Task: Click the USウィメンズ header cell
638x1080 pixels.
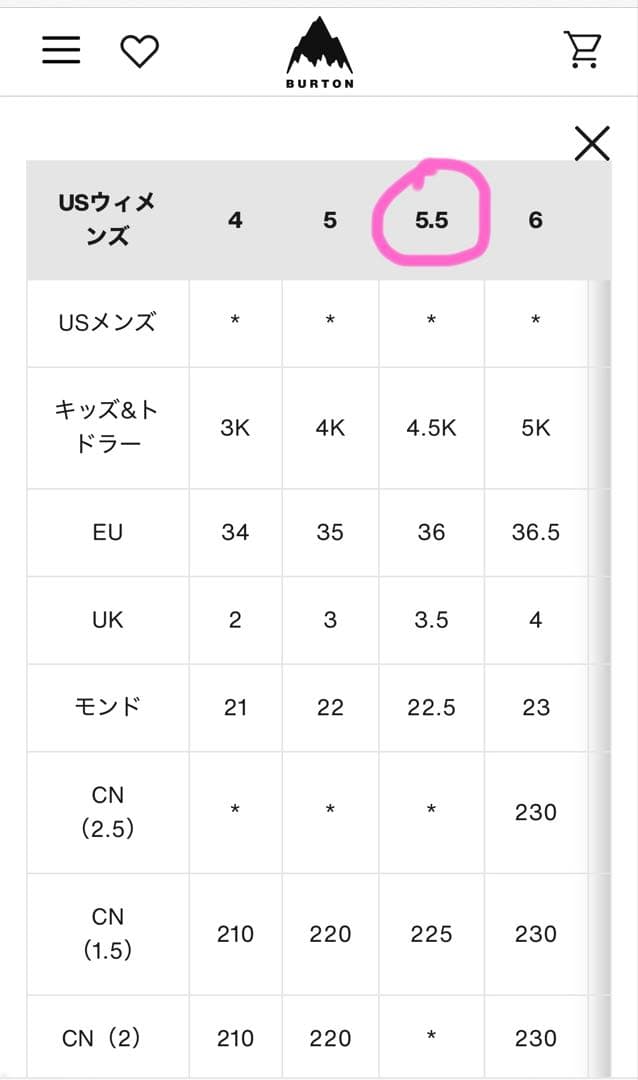Action: coord(107,220)
